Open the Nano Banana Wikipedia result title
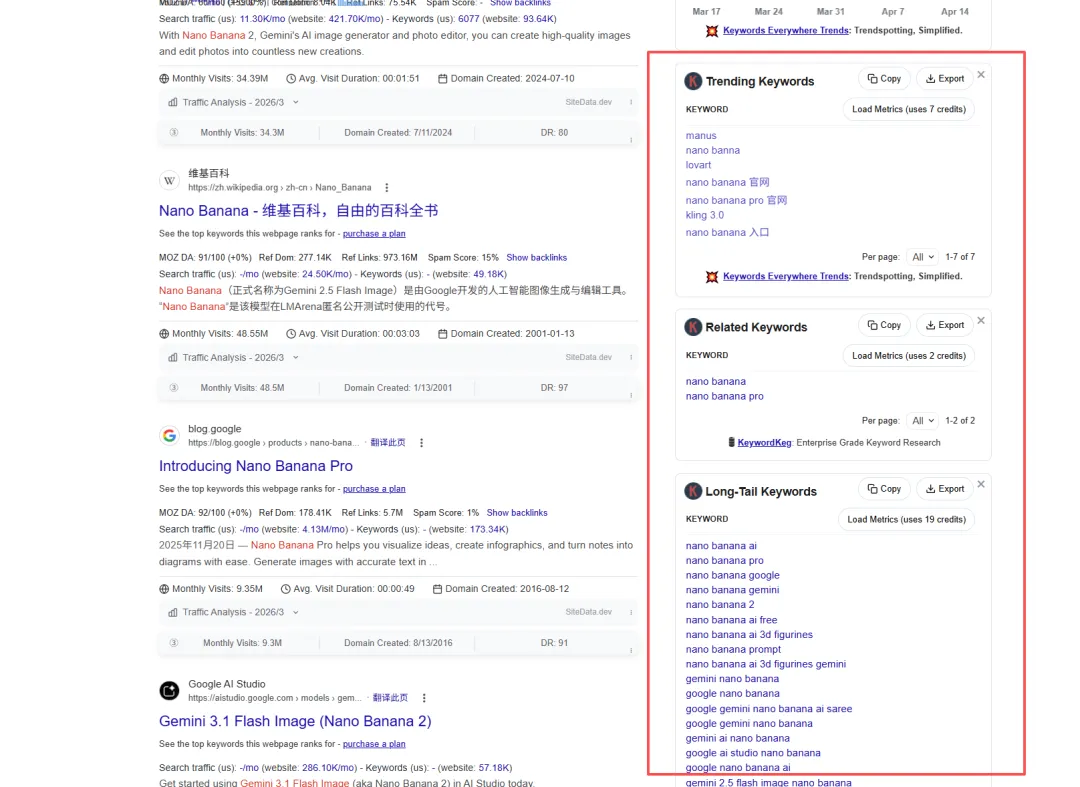 point(298,211)
